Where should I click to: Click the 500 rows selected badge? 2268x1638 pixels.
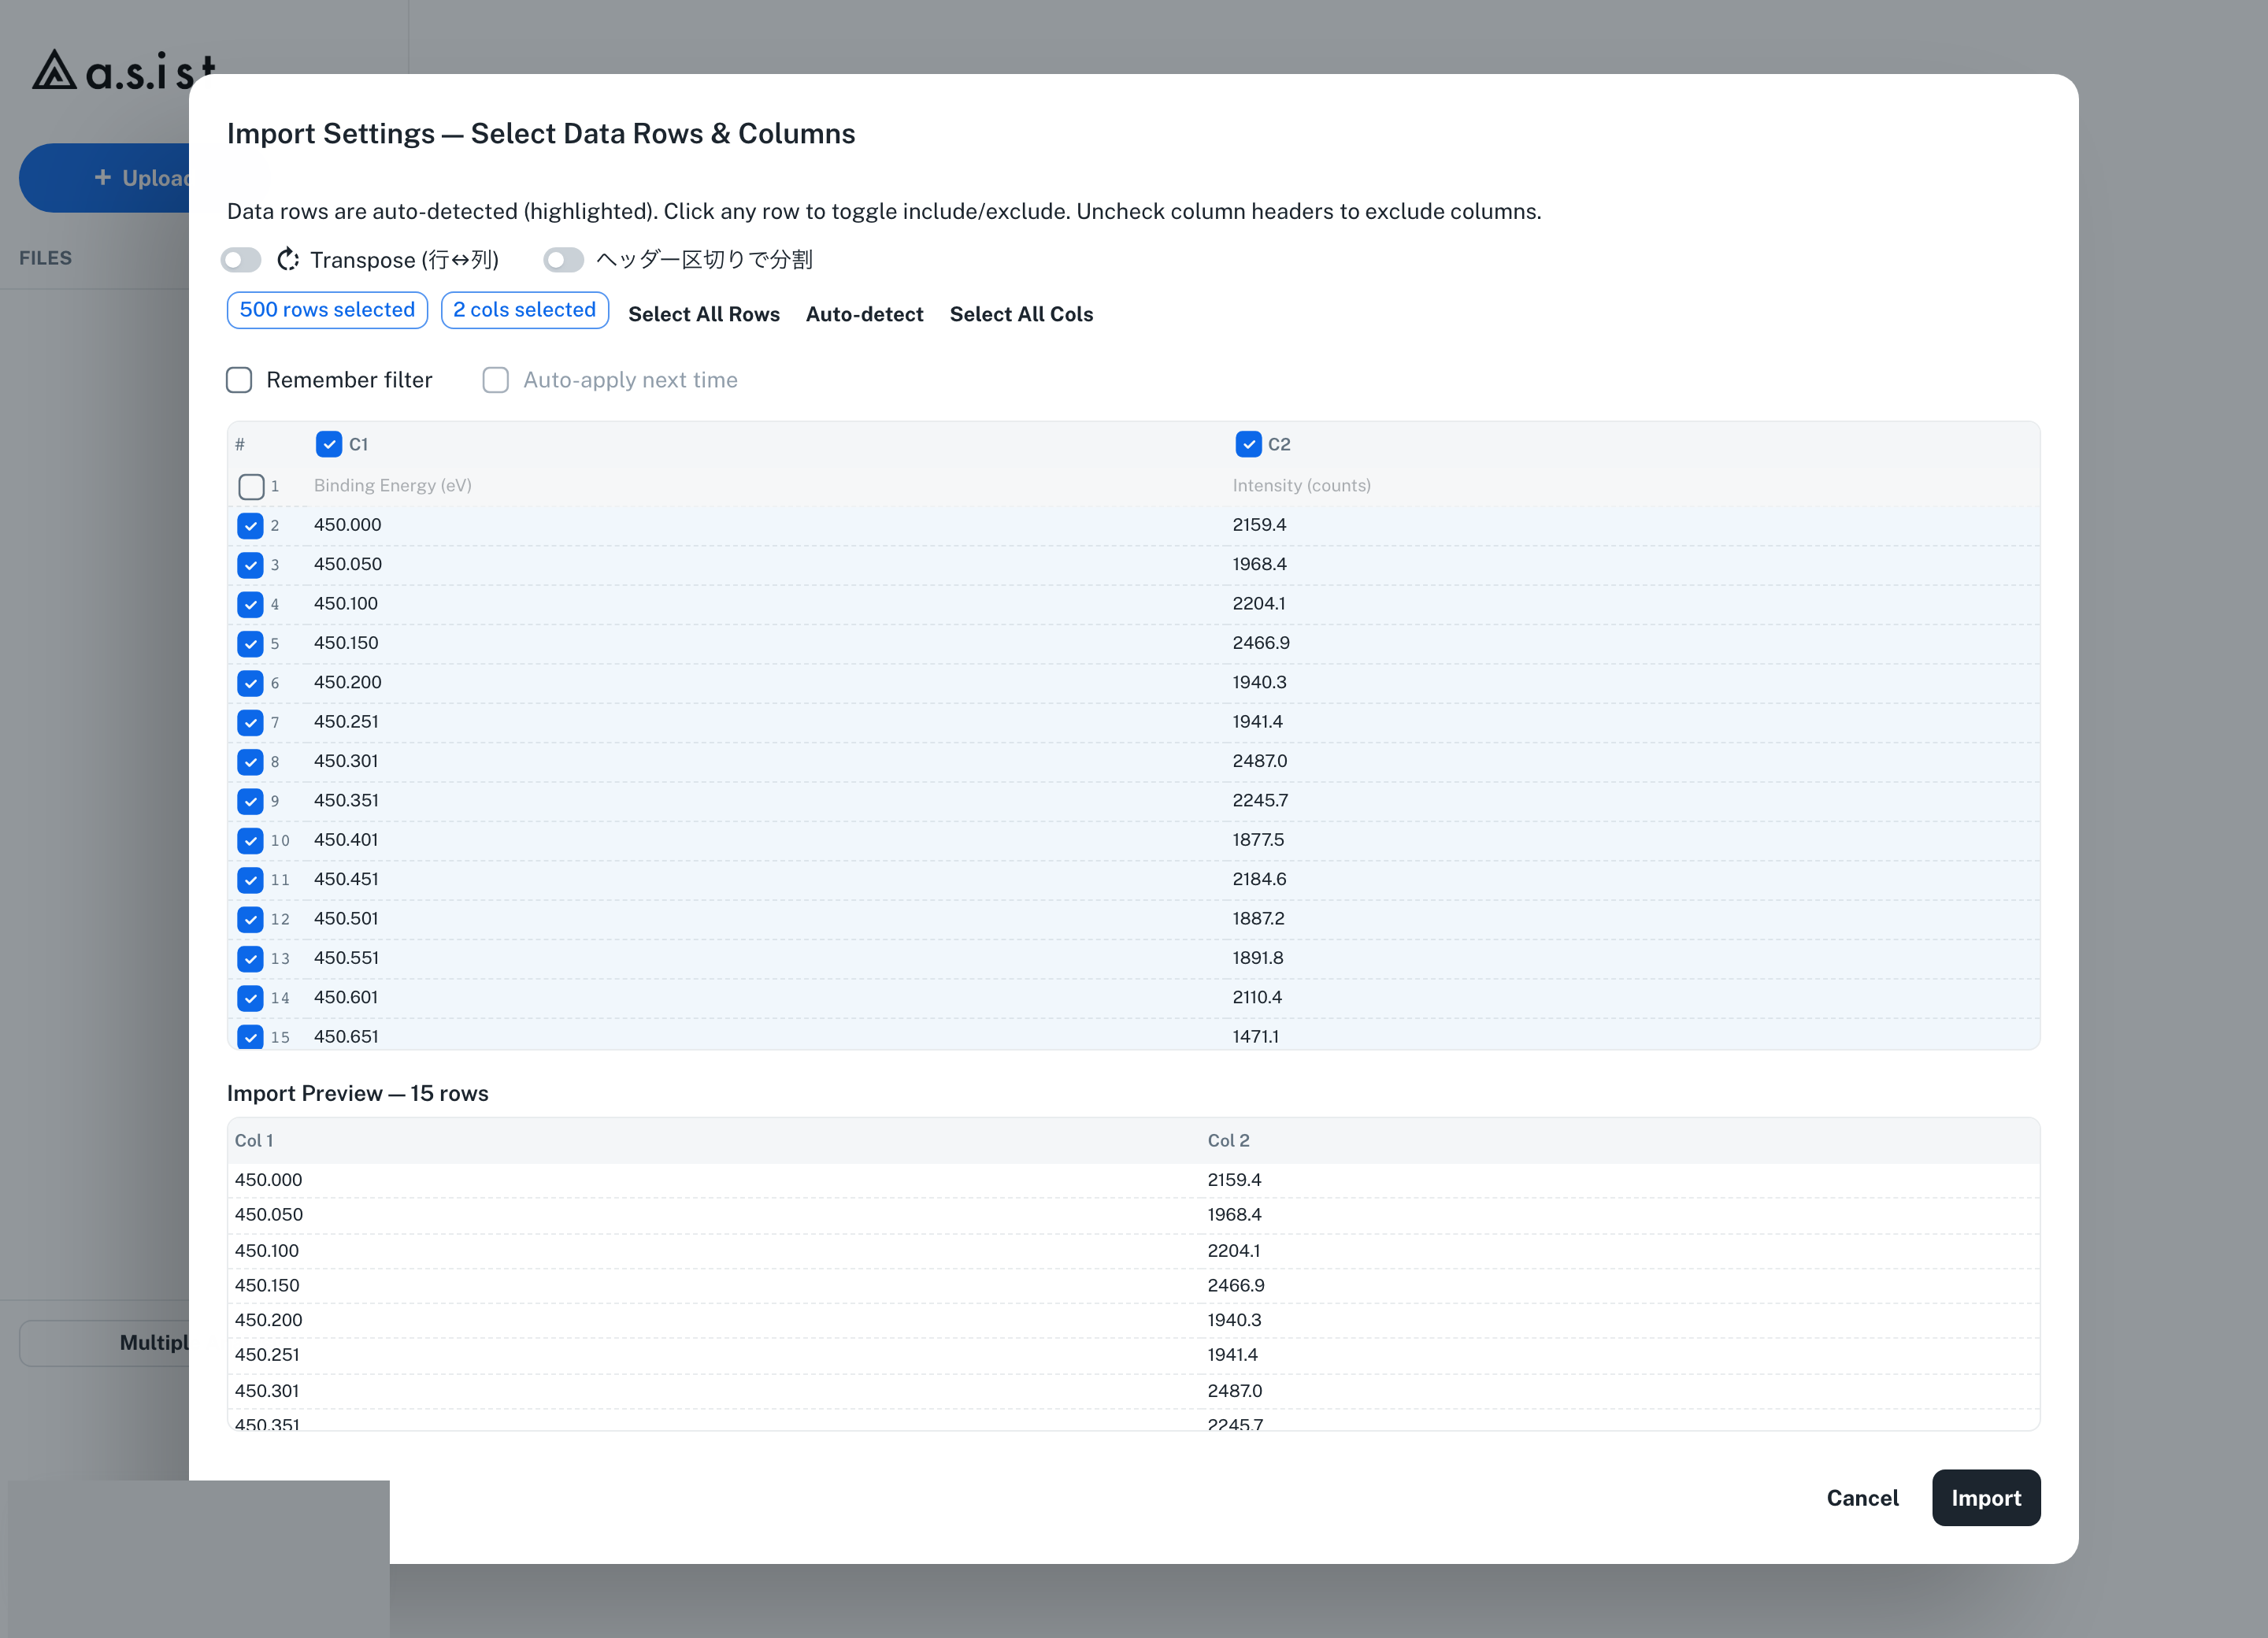click(327, 310)
